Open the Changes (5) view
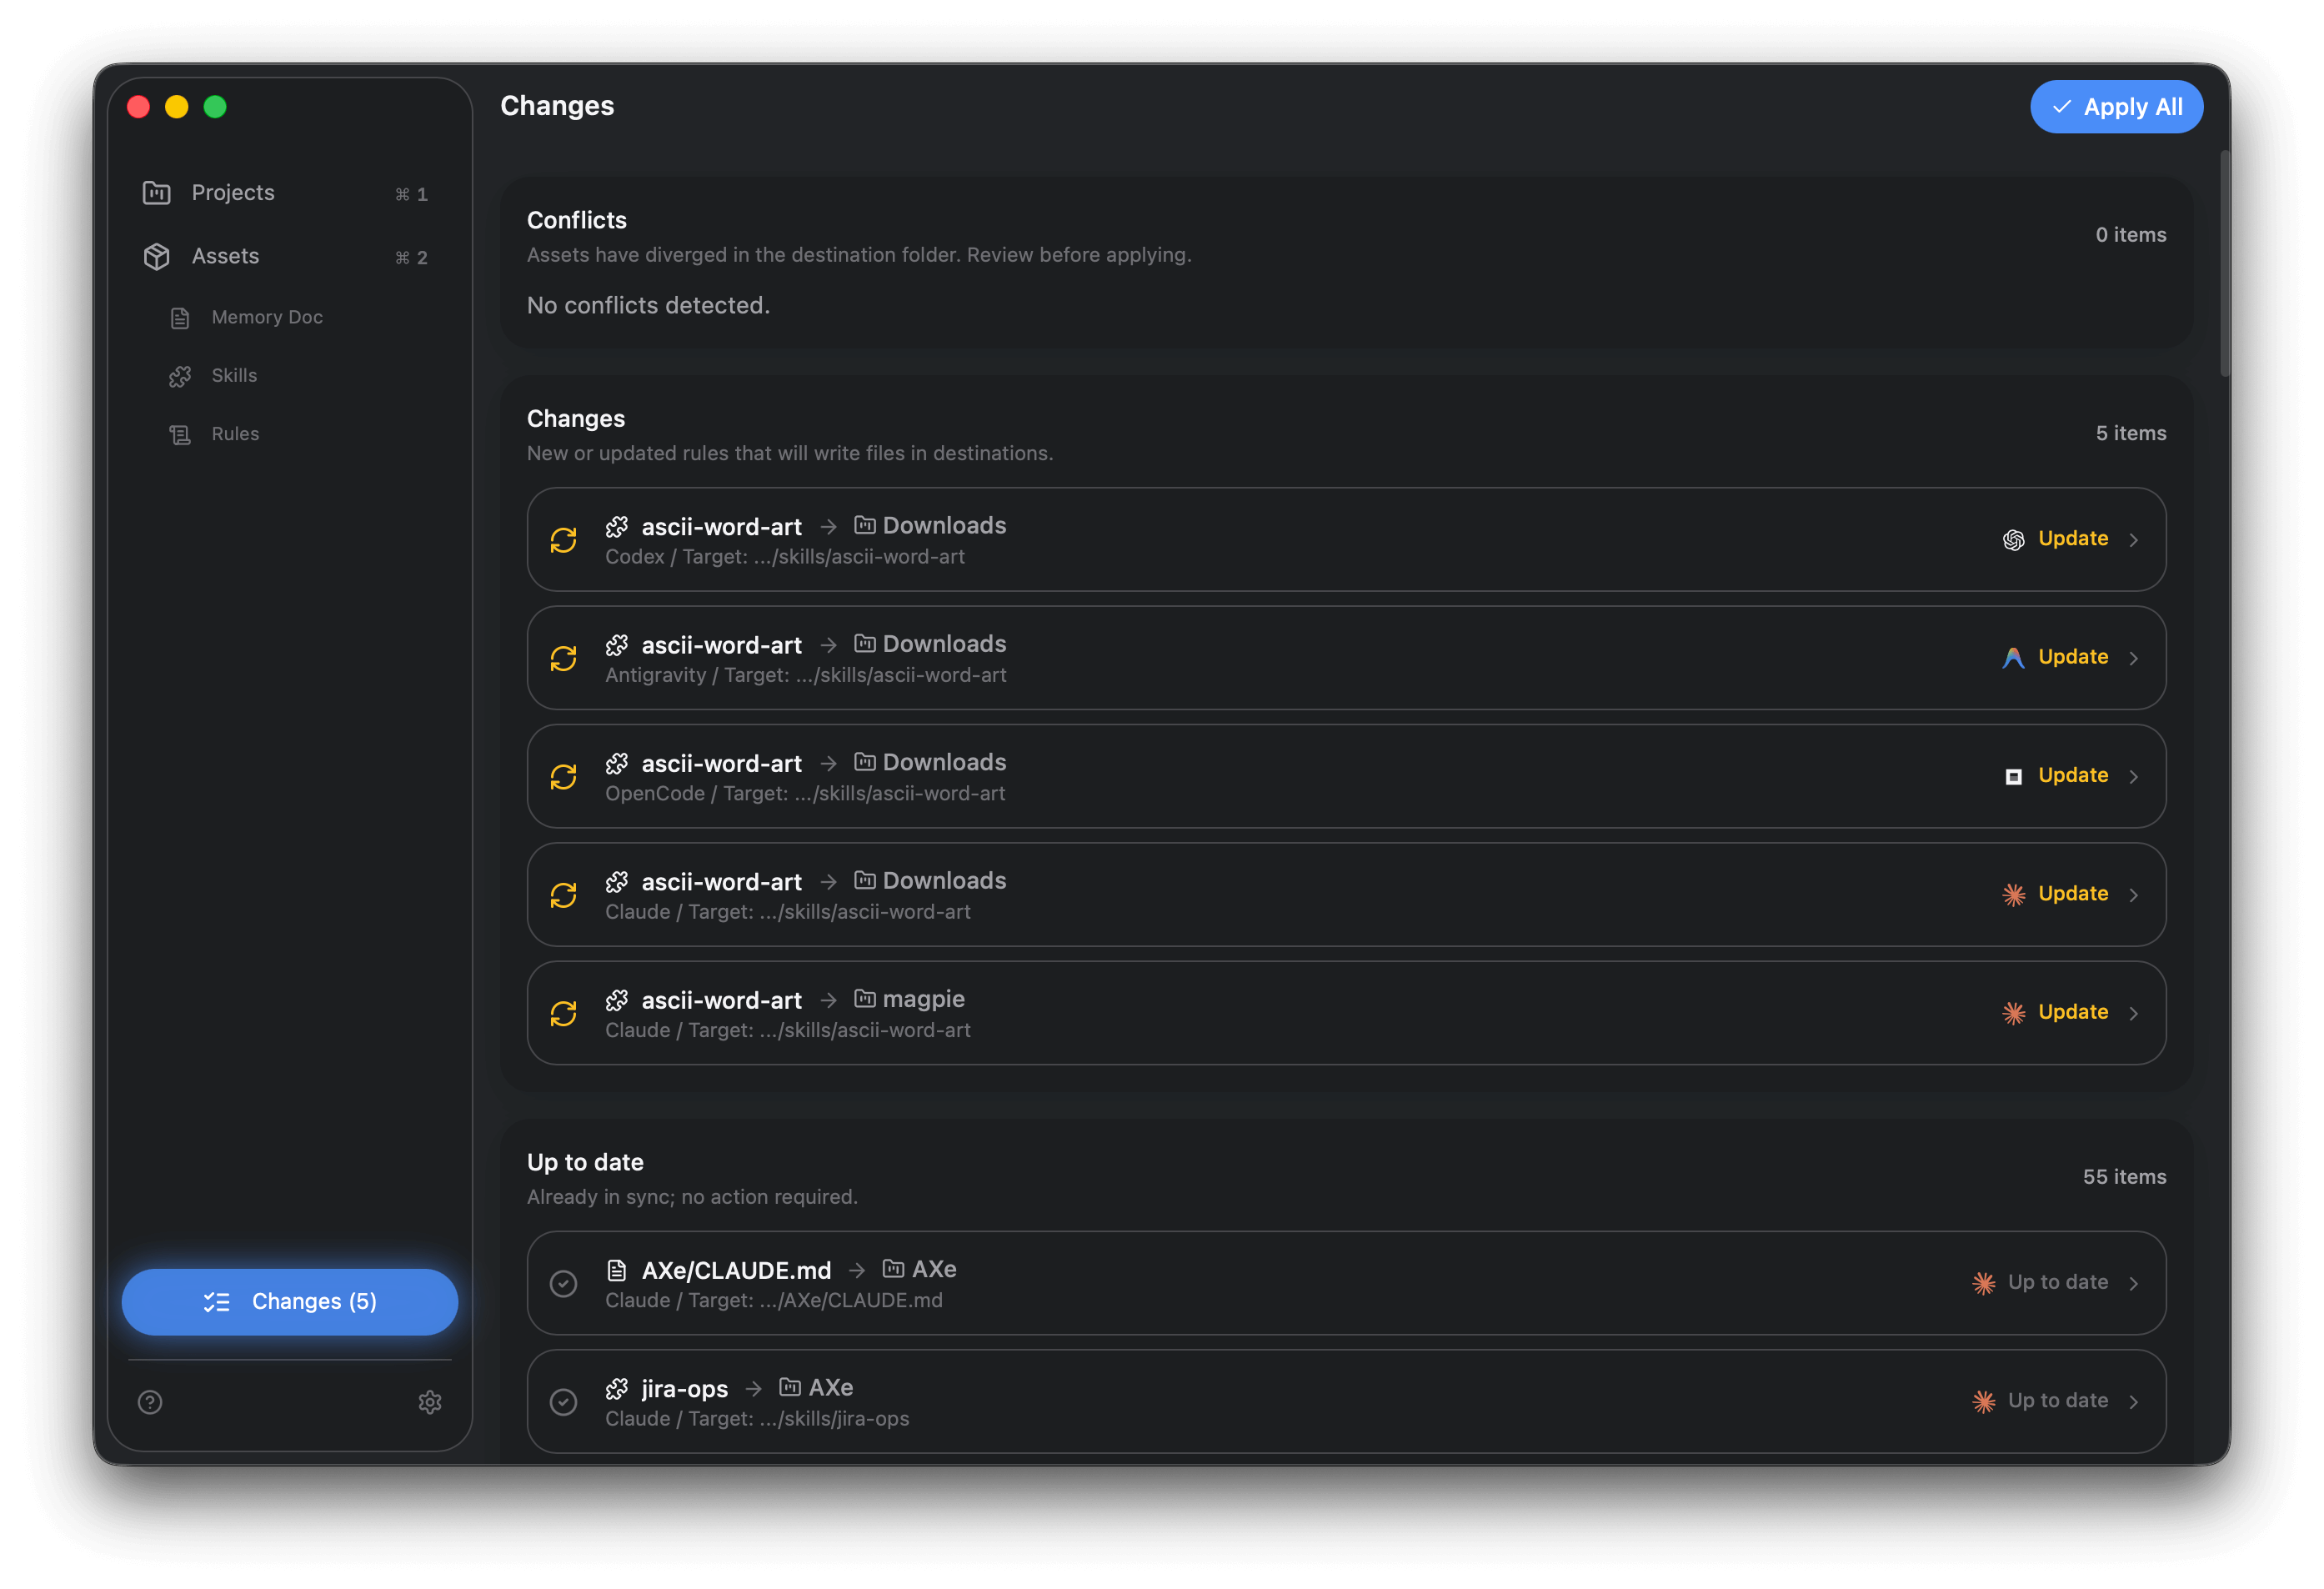Viewport: 2324px width, 1589px height. 289,1301
